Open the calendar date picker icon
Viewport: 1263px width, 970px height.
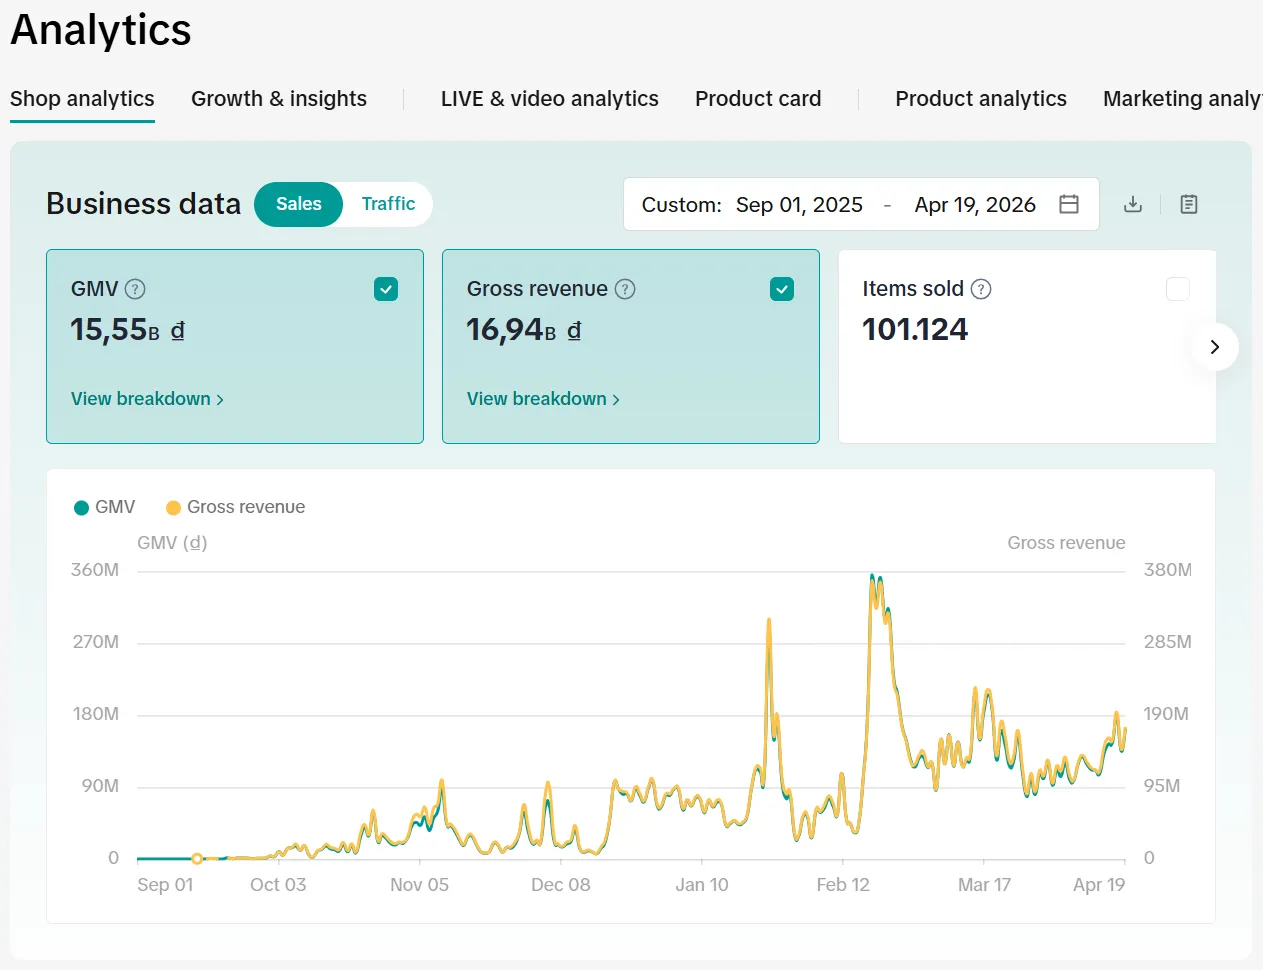click(1069, 204)
